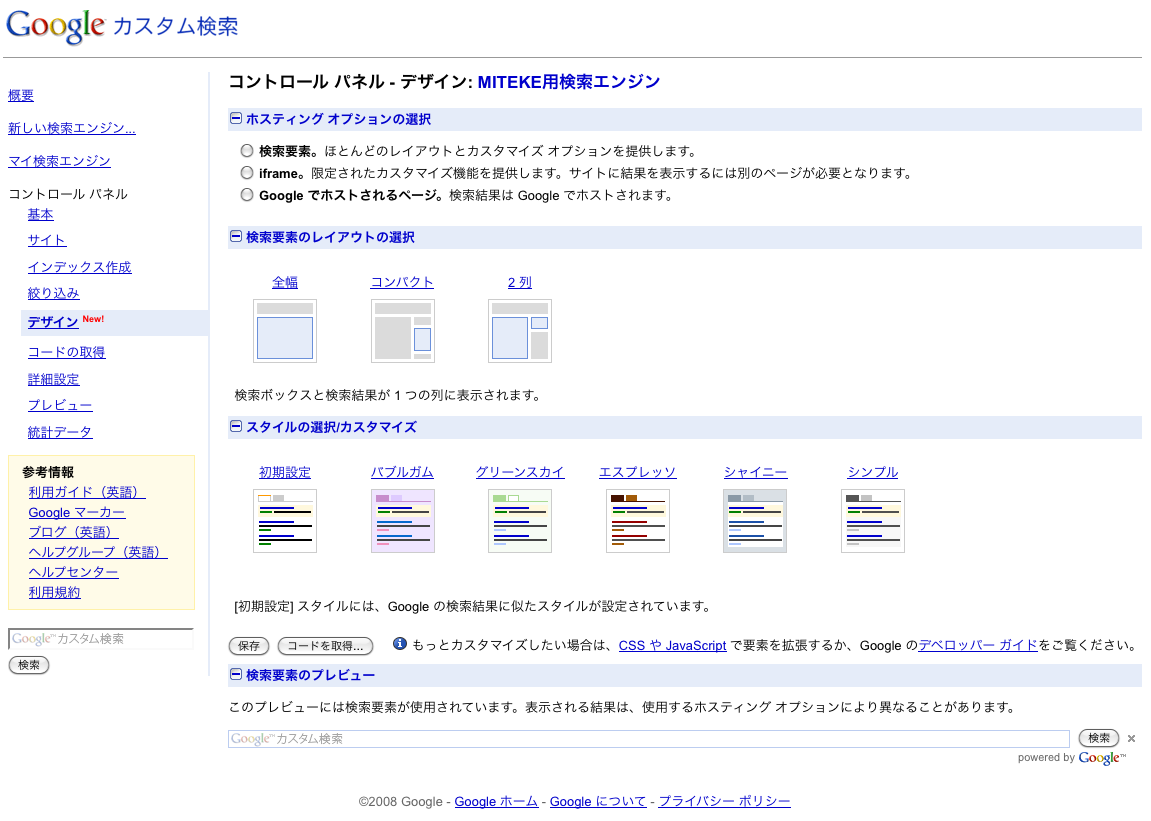Viewport: 1151px width, 821px height.
Task: Choose the エスプレッソ style thumbnail
Action: click(638, 521)
